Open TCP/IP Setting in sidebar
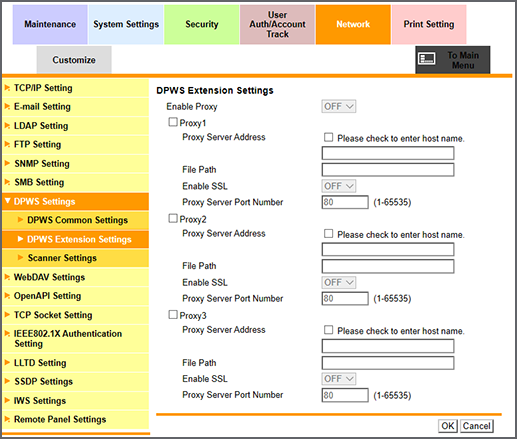Image resolution: width=517 pixels, height=439 pixels. pos(75,88)
